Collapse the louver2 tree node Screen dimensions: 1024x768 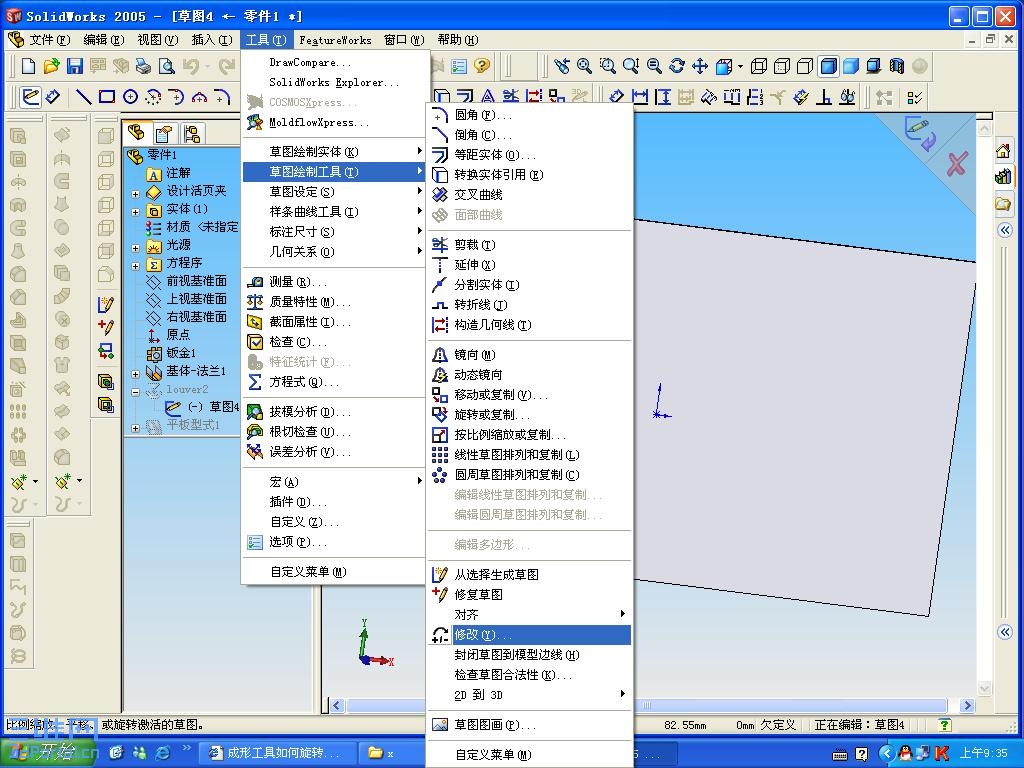135,392
